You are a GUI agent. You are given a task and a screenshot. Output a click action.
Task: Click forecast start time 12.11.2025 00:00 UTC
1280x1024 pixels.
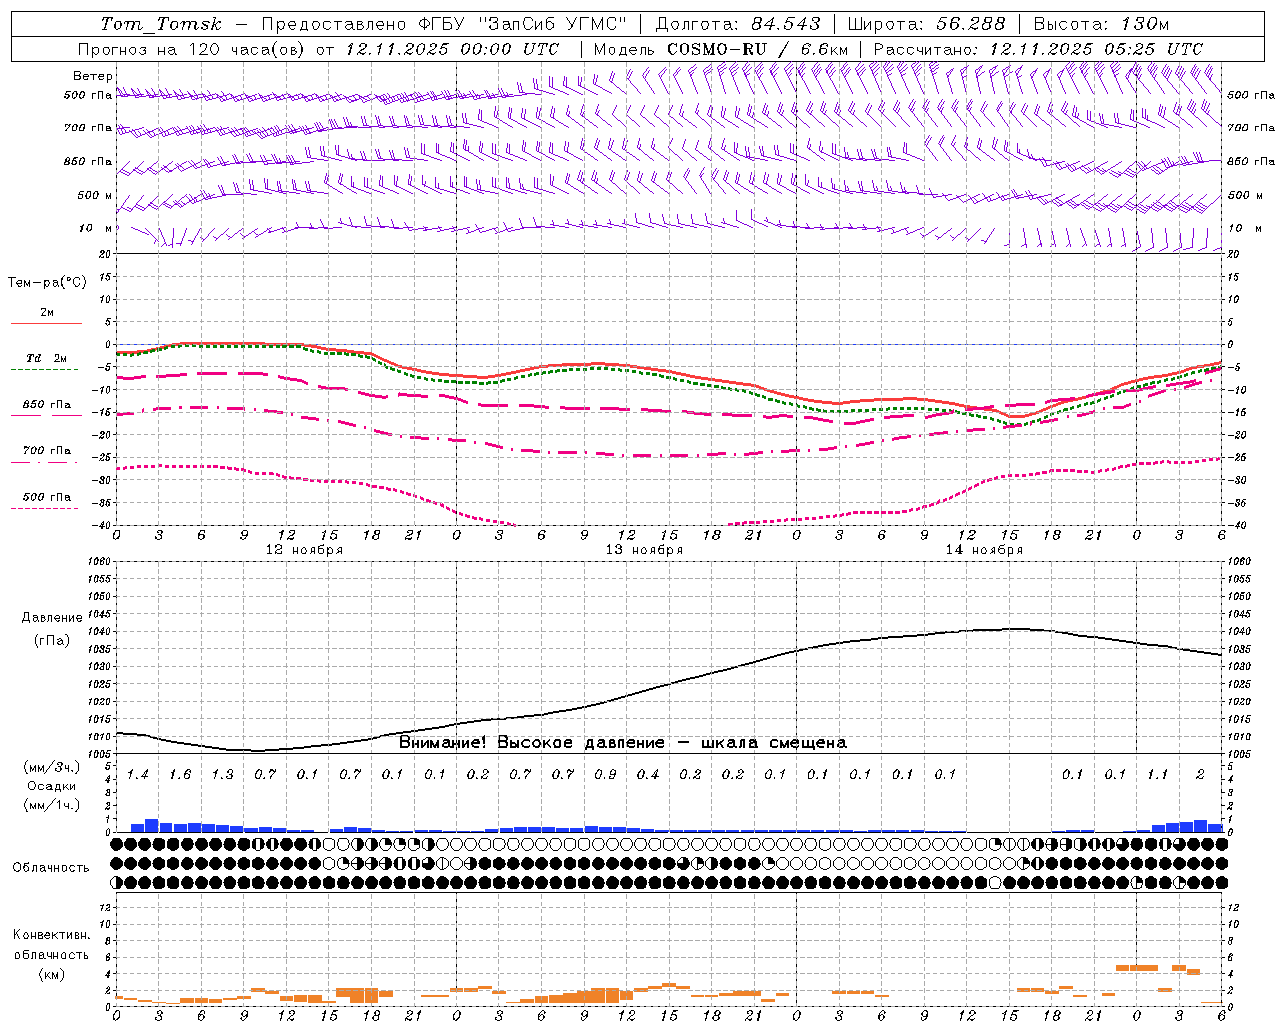click(452, 49)
